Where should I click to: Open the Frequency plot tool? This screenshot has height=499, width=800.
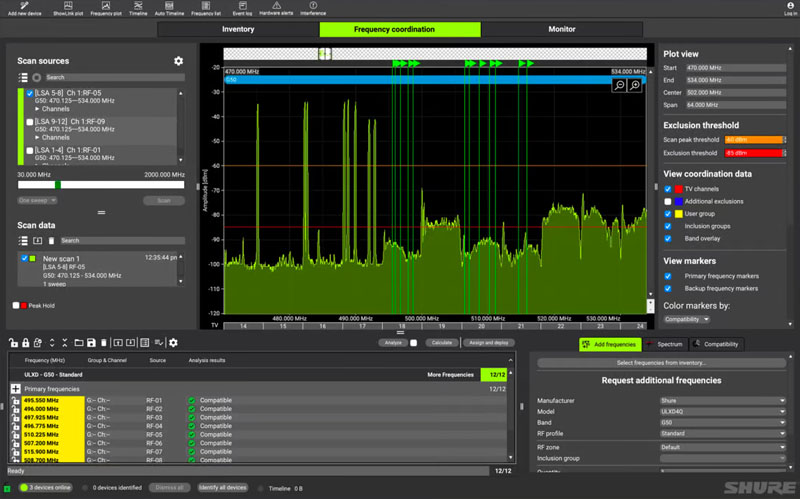105,8
